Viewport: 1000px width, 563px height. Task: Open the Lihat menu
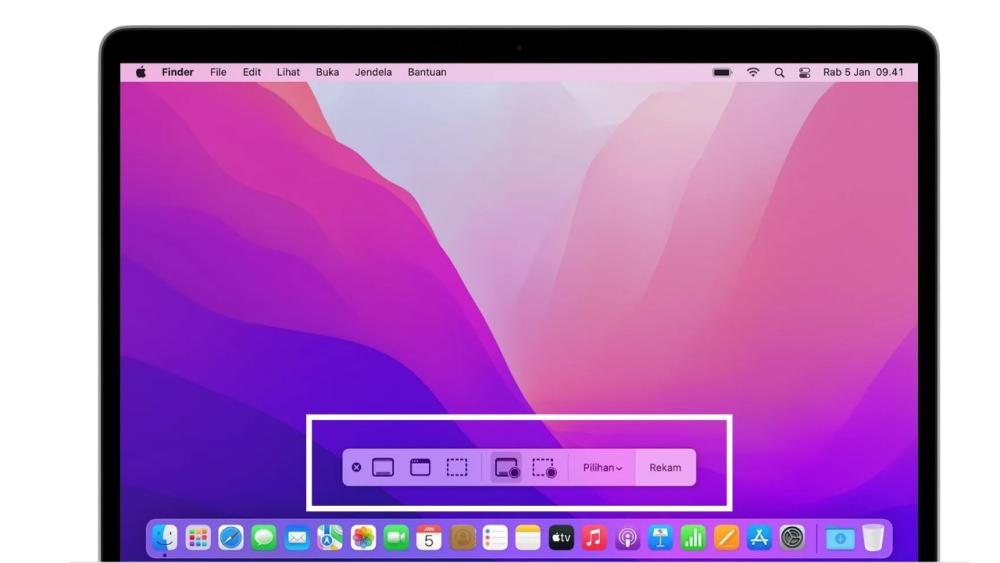(288, 73)
